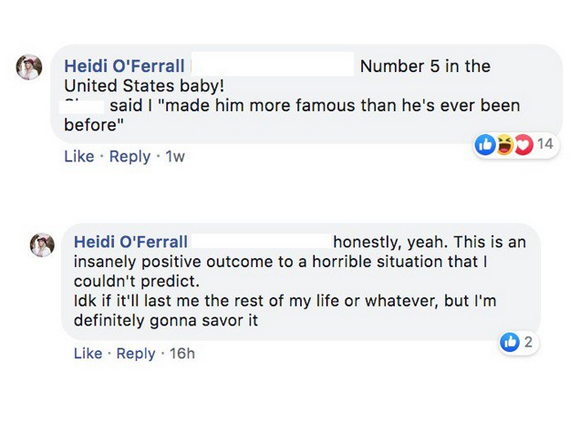The width and height of the screenshot is (580, 424).
Task: Open Heidi O'Ferrall's avatar on first comment
Action: 29,67
